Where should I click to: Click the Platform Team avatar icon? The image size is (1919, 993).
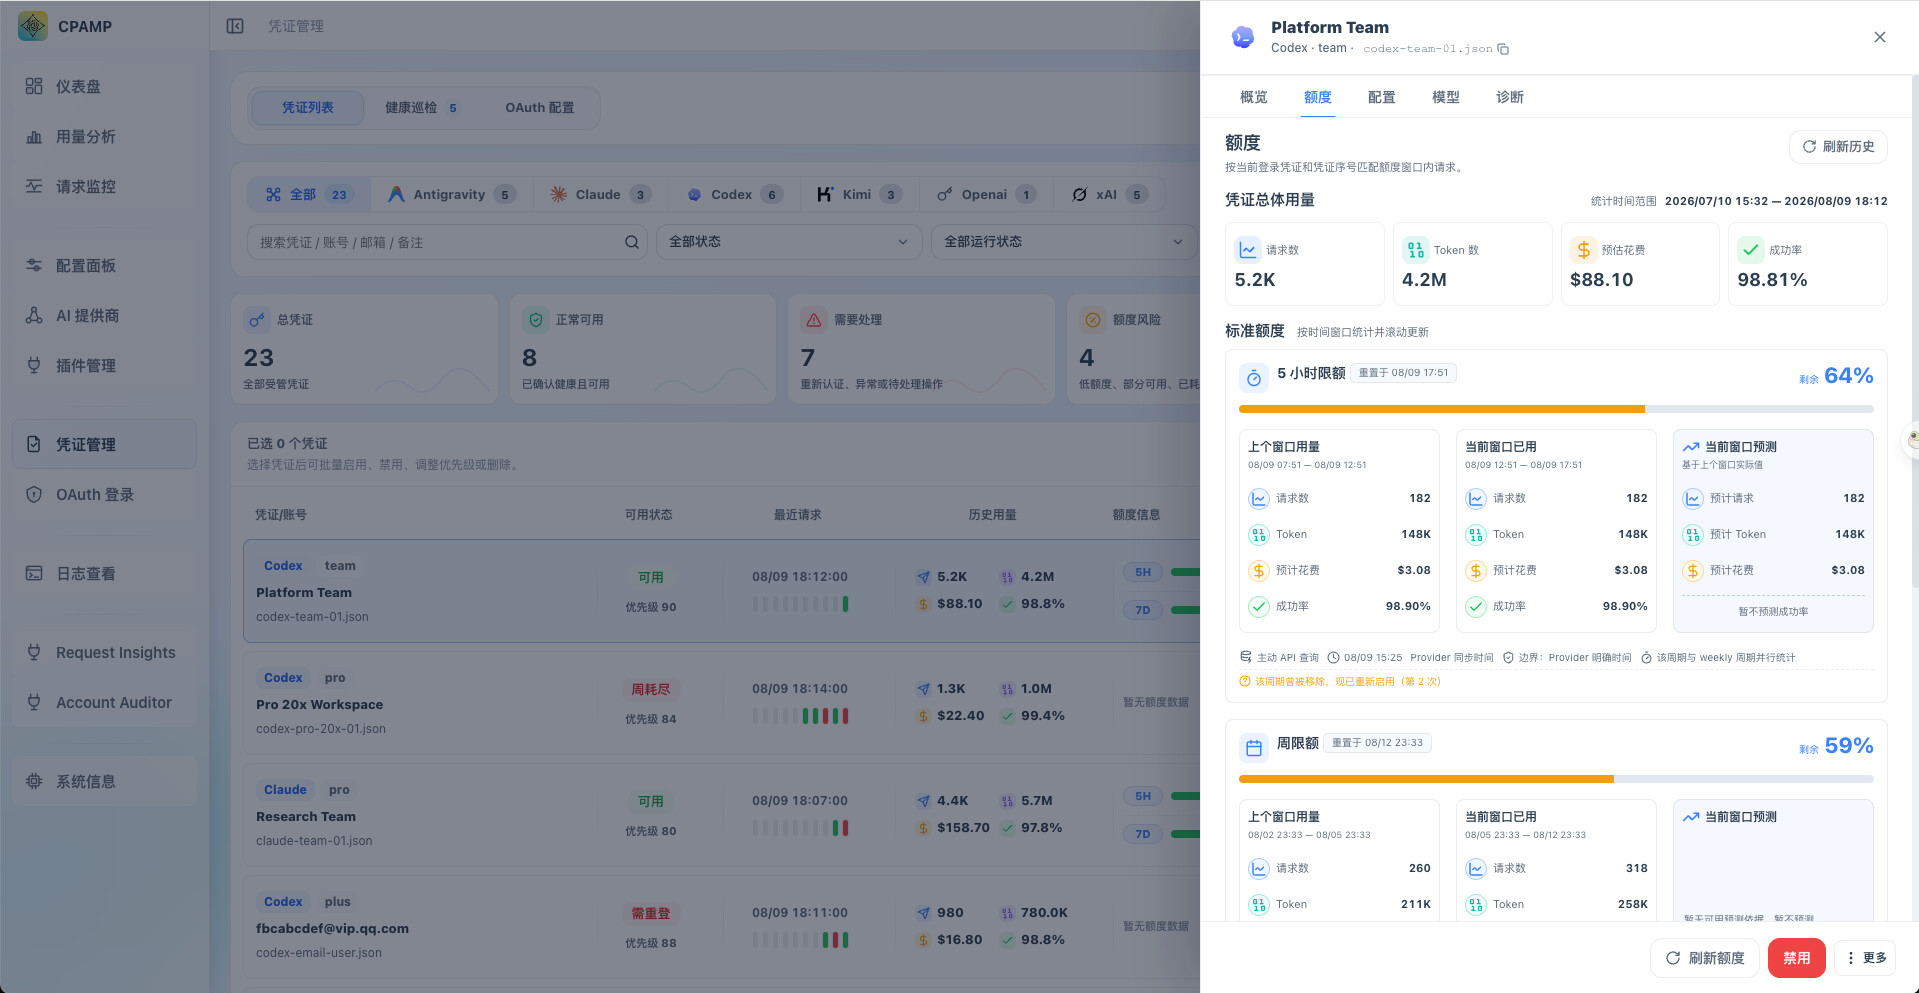tap(1243, 37)
